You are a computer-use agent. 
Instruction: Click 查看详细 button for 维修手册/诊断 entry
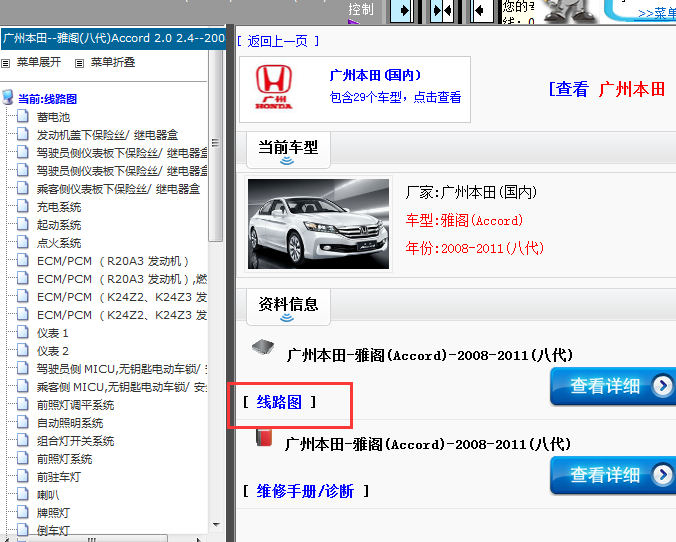[x=613, y=475]
